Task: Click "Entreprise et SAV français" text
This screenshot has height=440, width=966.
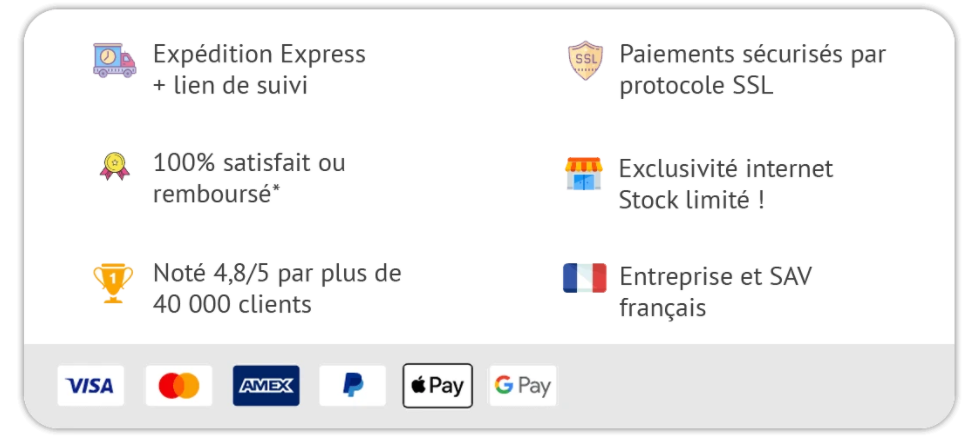Action: [x=715, y=292]
